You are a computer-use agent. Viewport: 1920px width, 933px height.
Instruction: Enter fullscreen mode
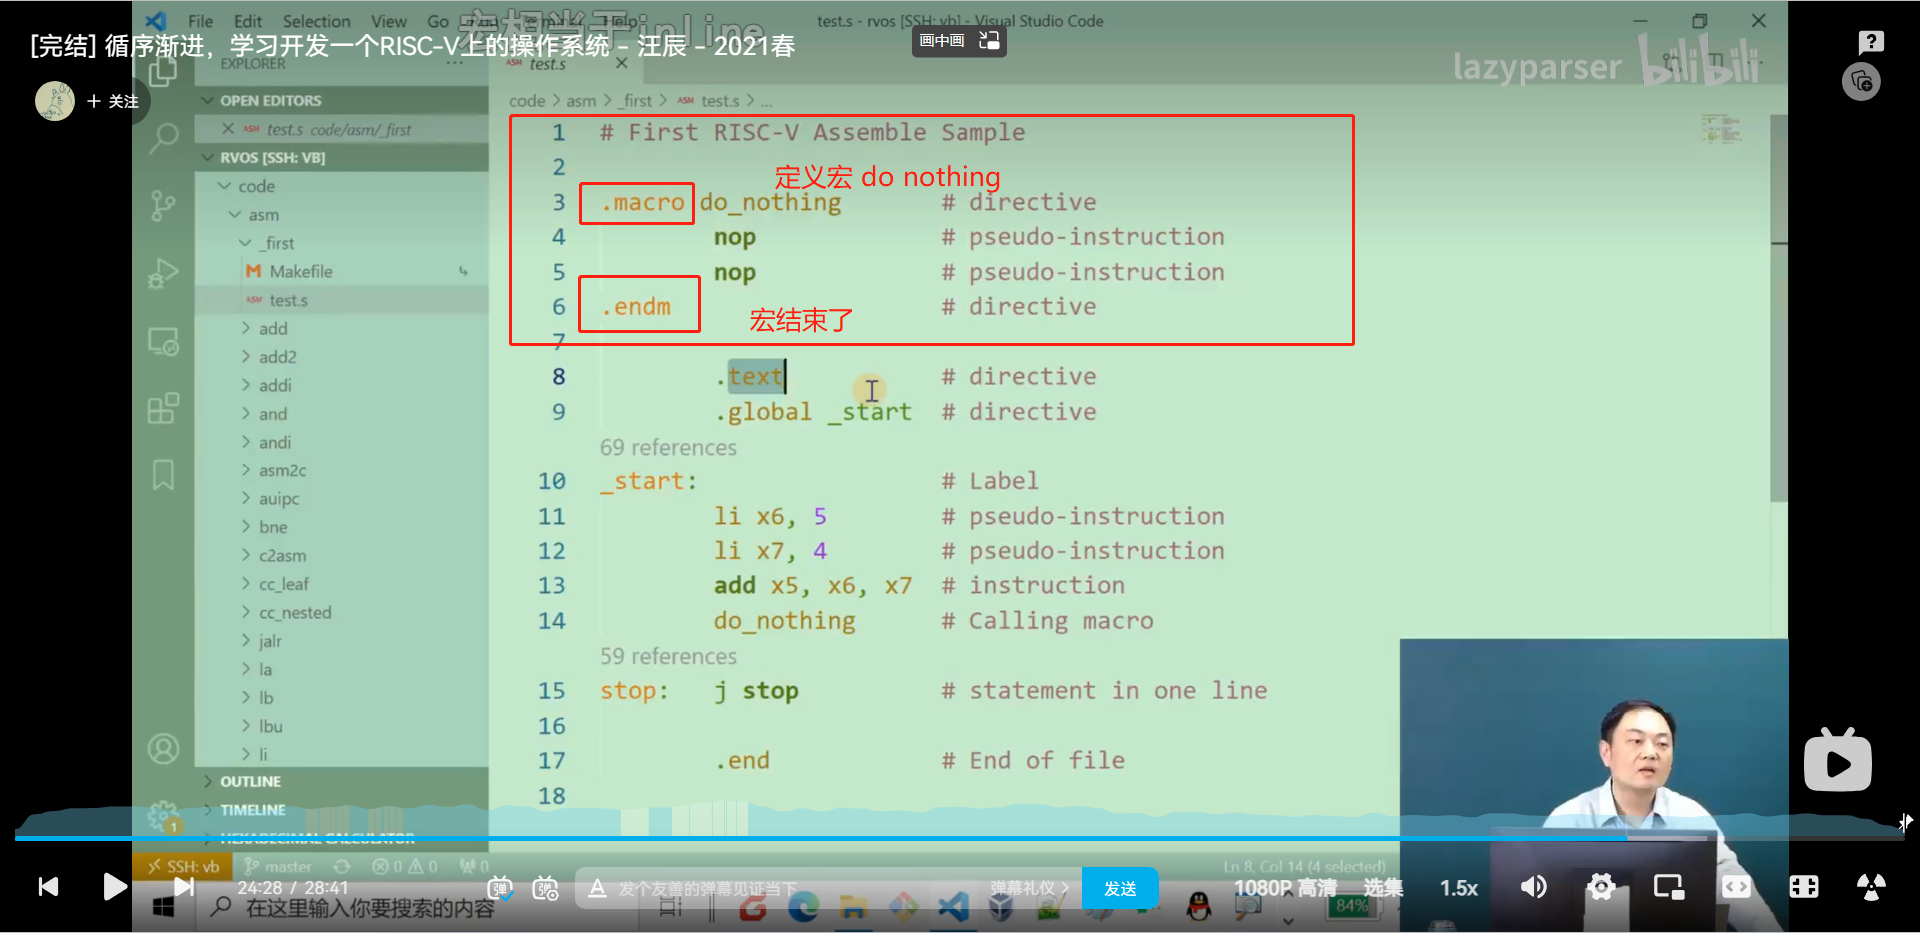tap(1871, 887)
